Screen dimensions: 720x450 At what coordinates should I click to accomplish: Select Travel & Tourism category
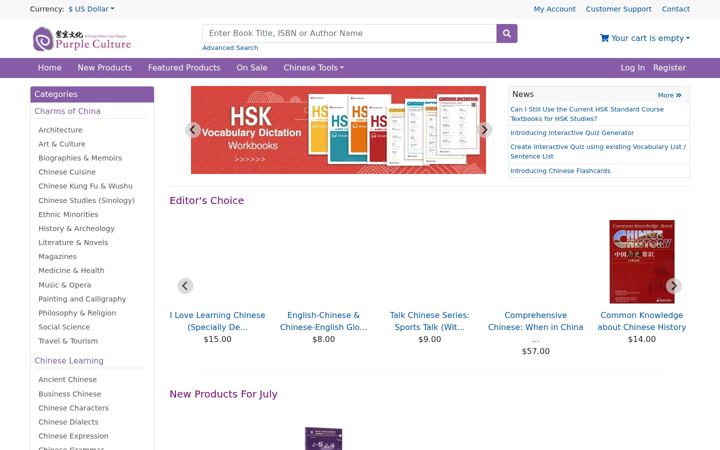pyautogui.click(x=68, y=341)
